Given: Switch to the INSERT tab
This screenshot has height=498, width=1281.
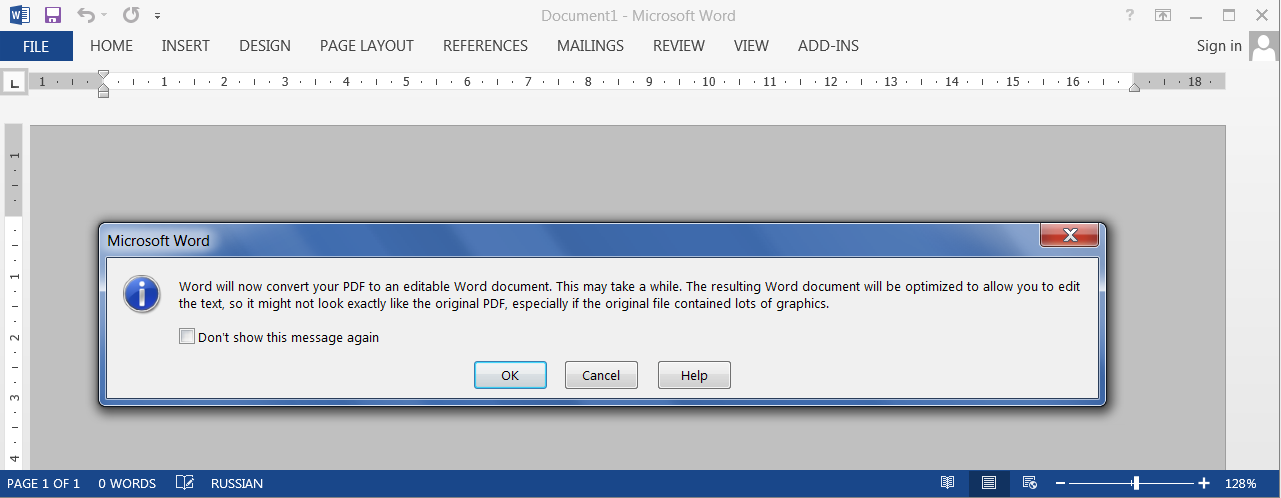Looking at the screenshot, I should (186, 46).
